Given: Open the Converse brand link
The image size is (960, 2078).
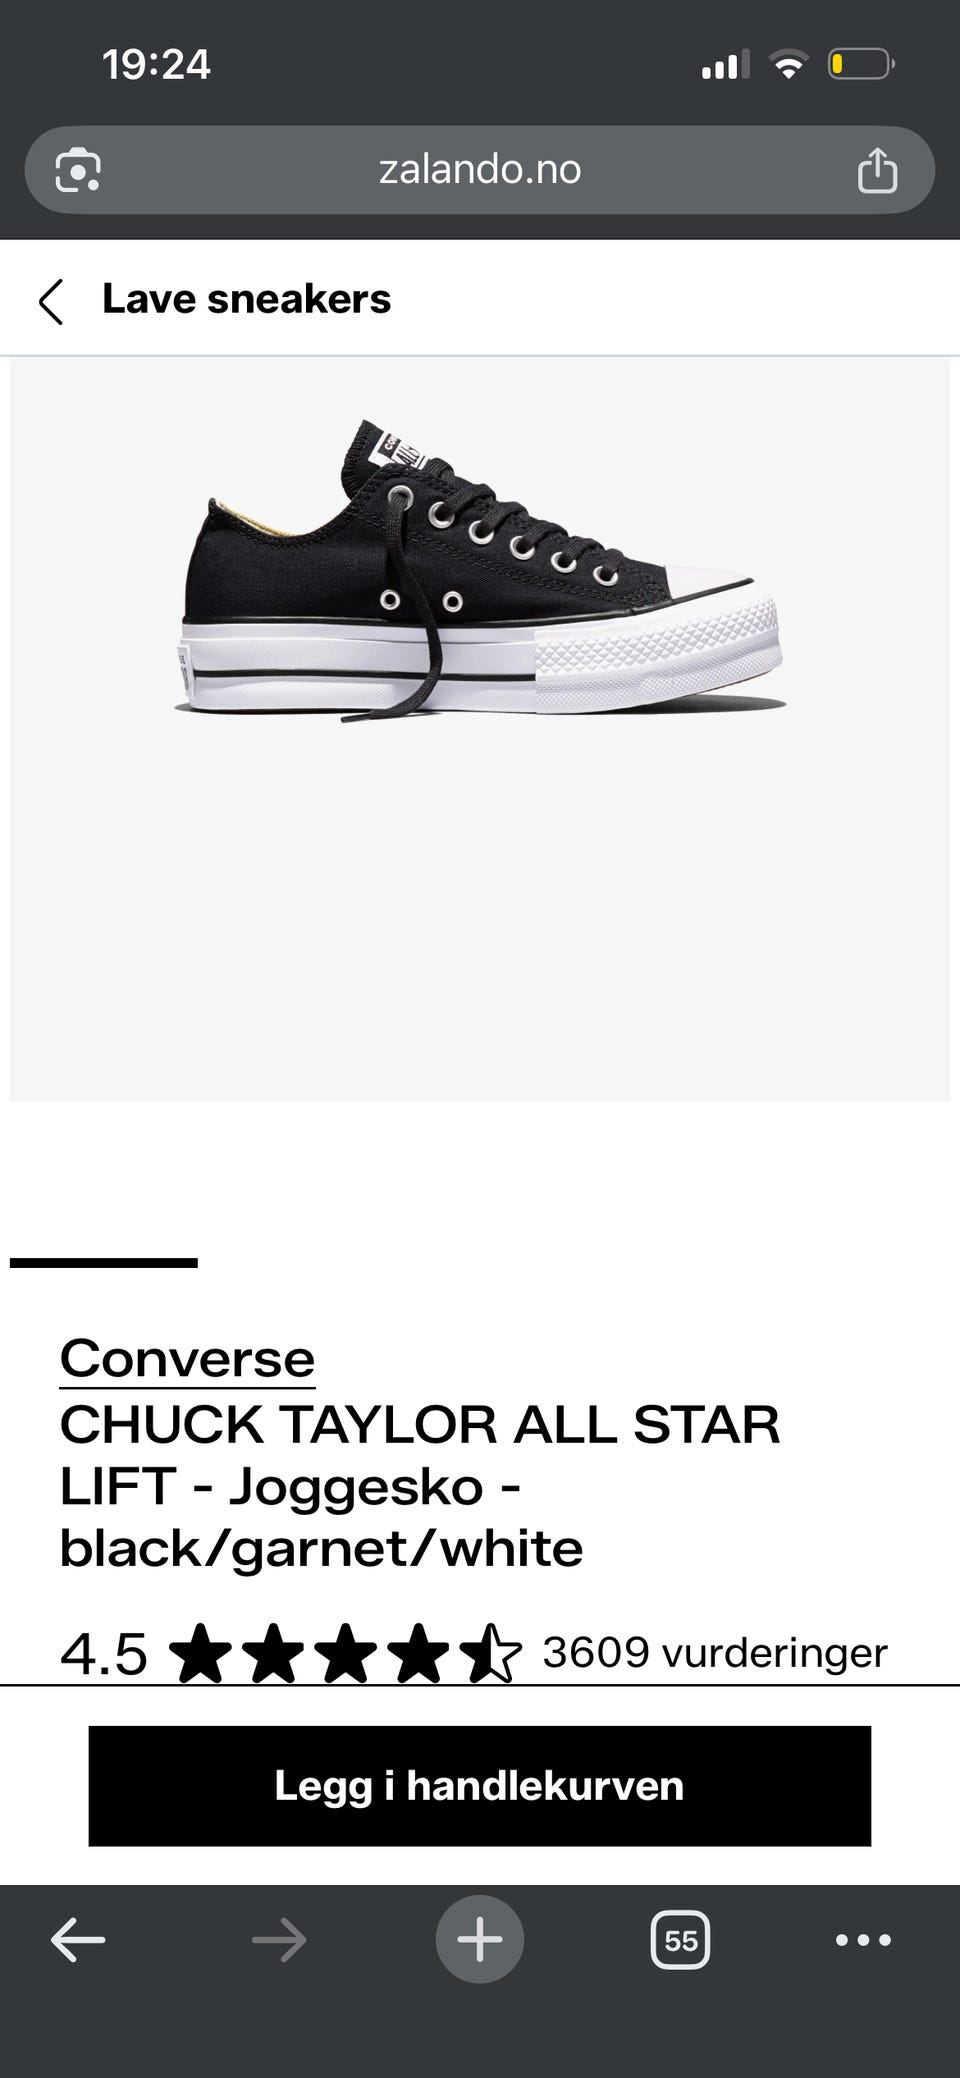Looking at the screenshot, I should click(x=187, y=1359).
